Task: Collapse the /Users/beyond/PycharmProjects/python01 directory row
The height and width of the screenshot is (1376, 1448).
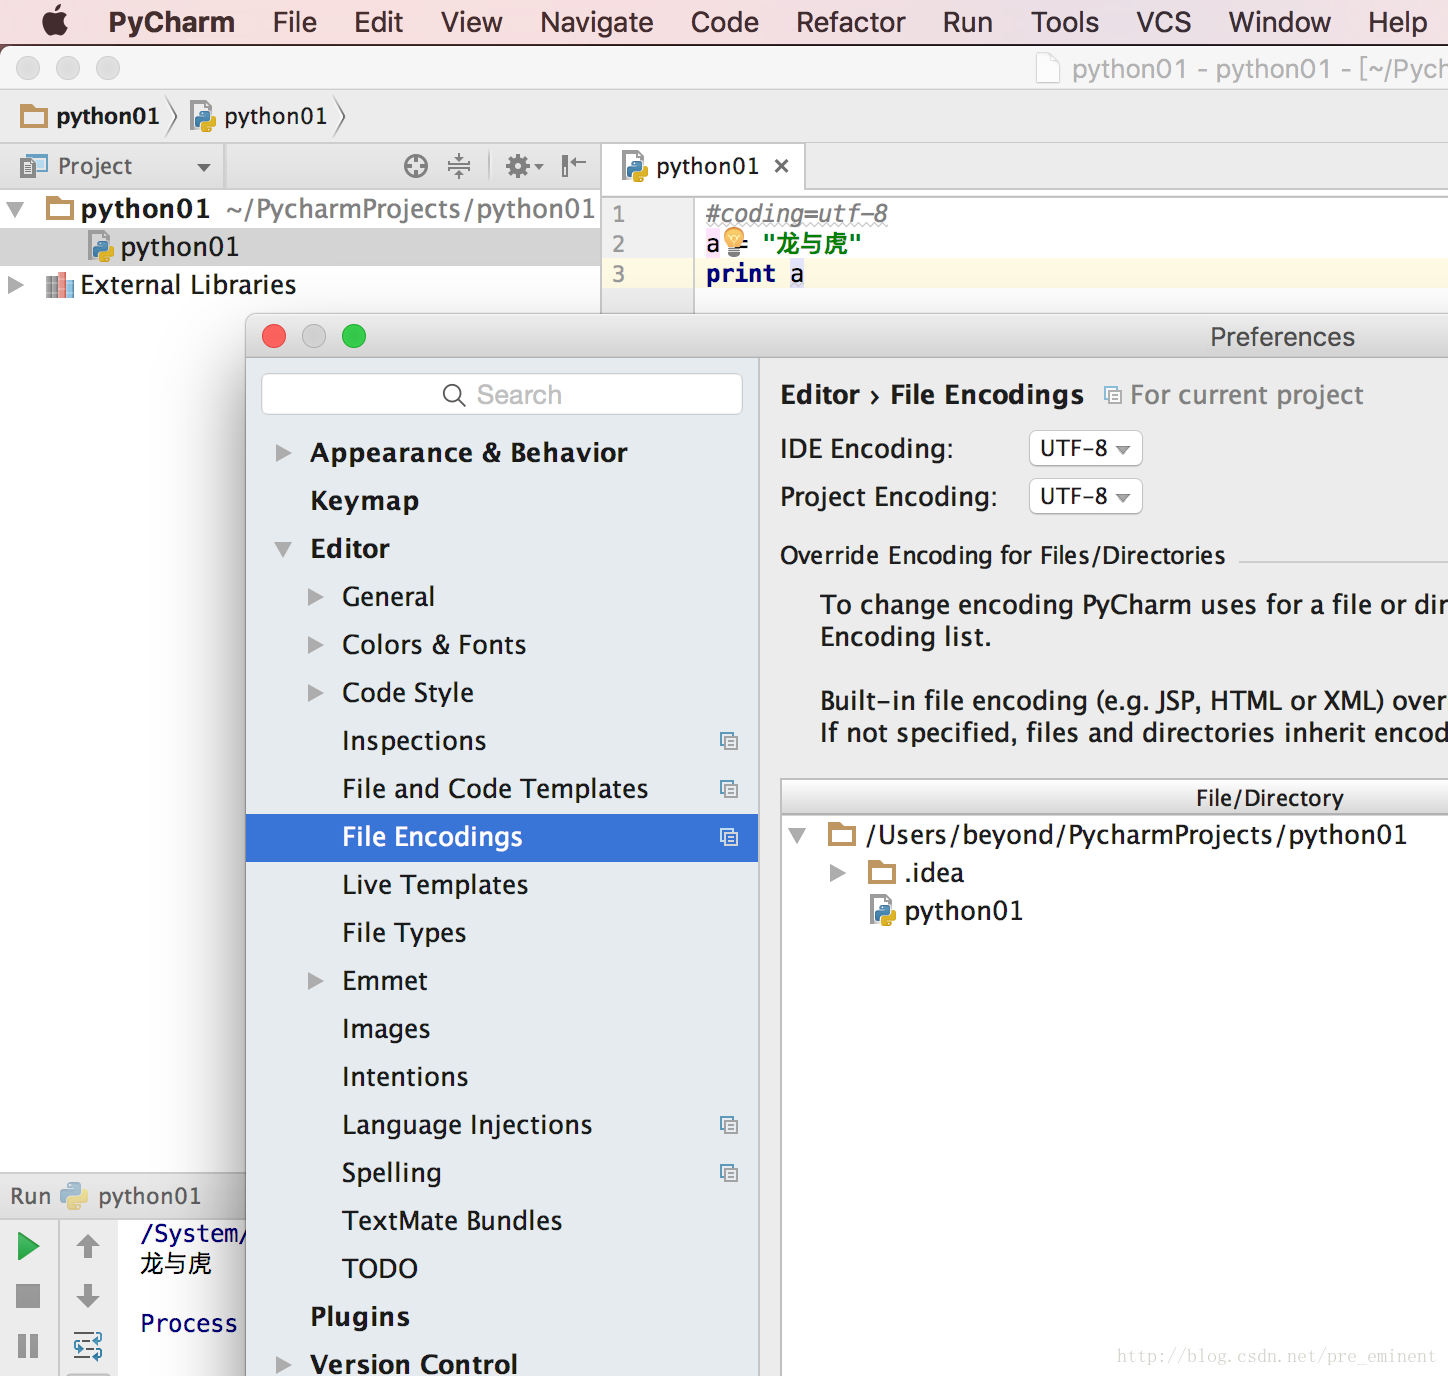Action: click(798, 835)
